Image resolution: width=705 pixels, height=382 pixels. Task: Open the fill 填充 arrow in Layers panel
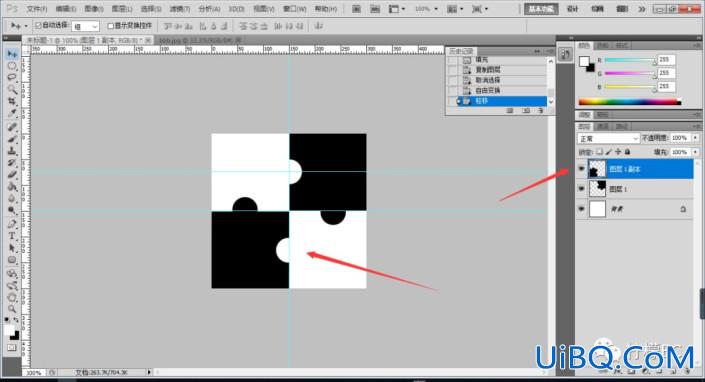(x=696, y=152)
